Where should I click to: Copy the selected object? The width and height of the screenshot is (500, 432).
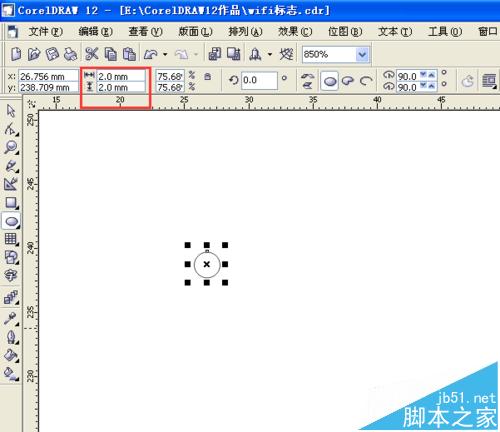(x=110, y=54)
